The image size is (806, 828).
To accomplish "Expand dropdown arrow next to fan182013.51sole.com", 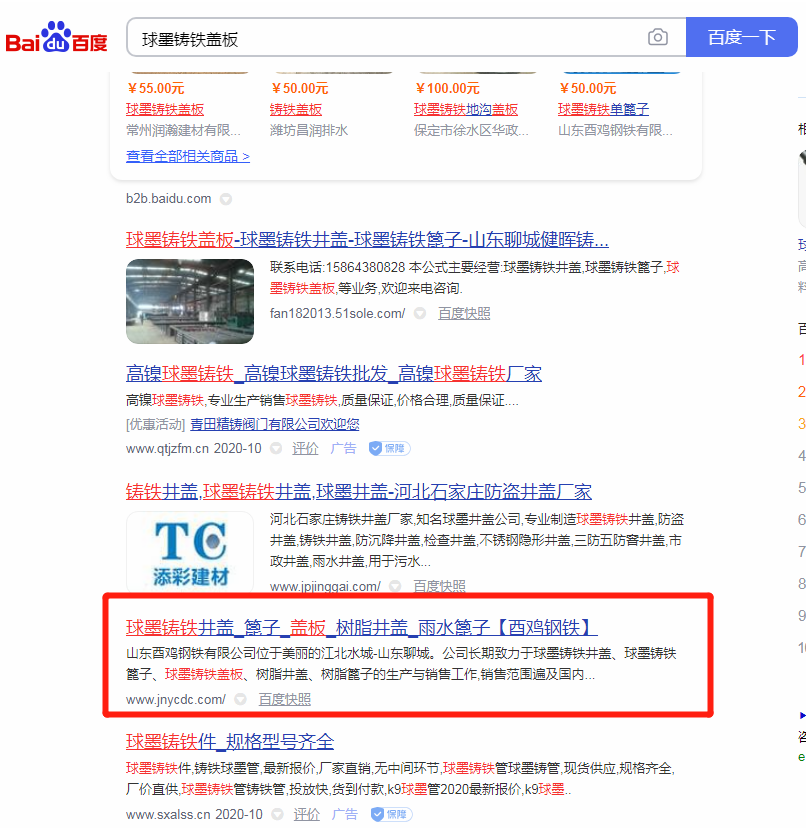I will pyautogui.click(x=420, y=314).
